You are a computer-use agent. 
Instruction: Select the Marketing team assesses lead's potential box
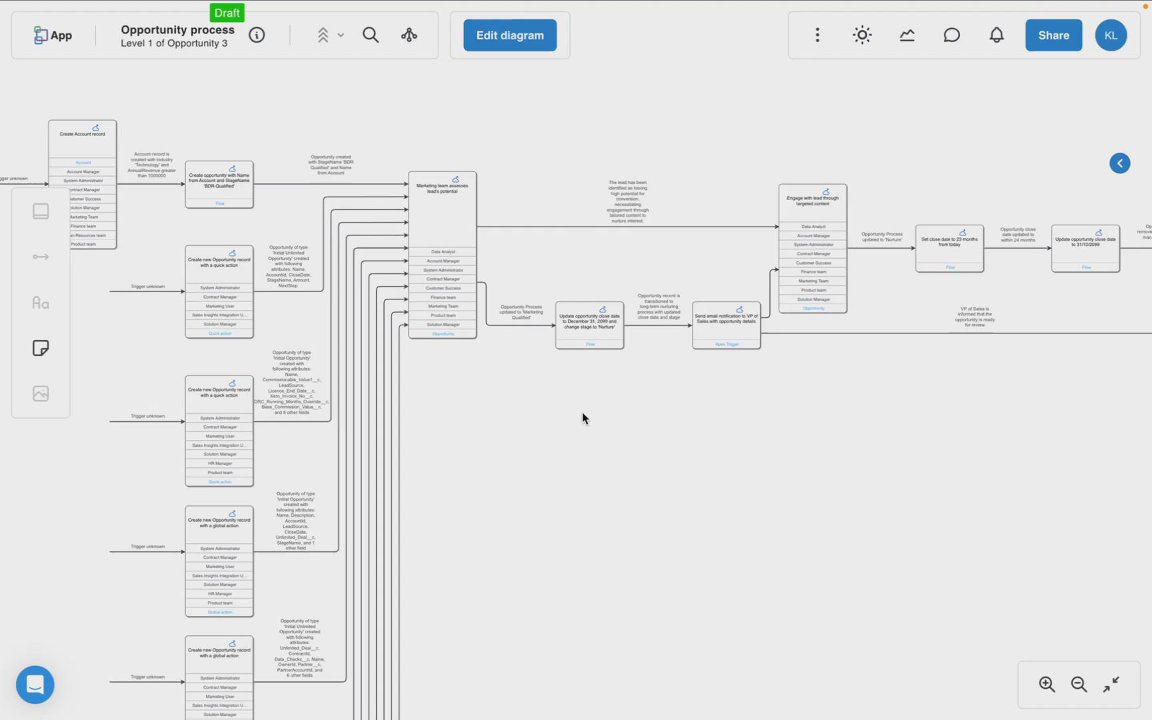[x=442, y=256]
